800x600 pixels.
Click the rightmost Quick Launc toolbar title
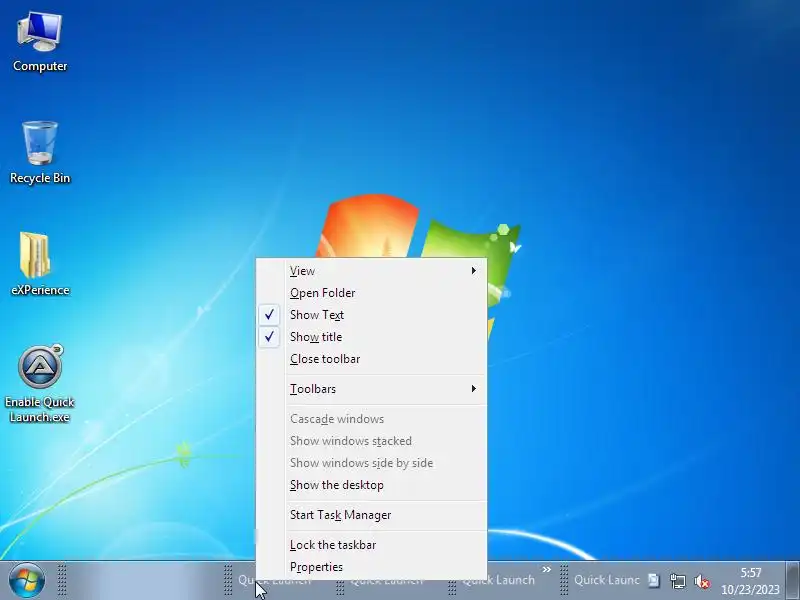607,580
